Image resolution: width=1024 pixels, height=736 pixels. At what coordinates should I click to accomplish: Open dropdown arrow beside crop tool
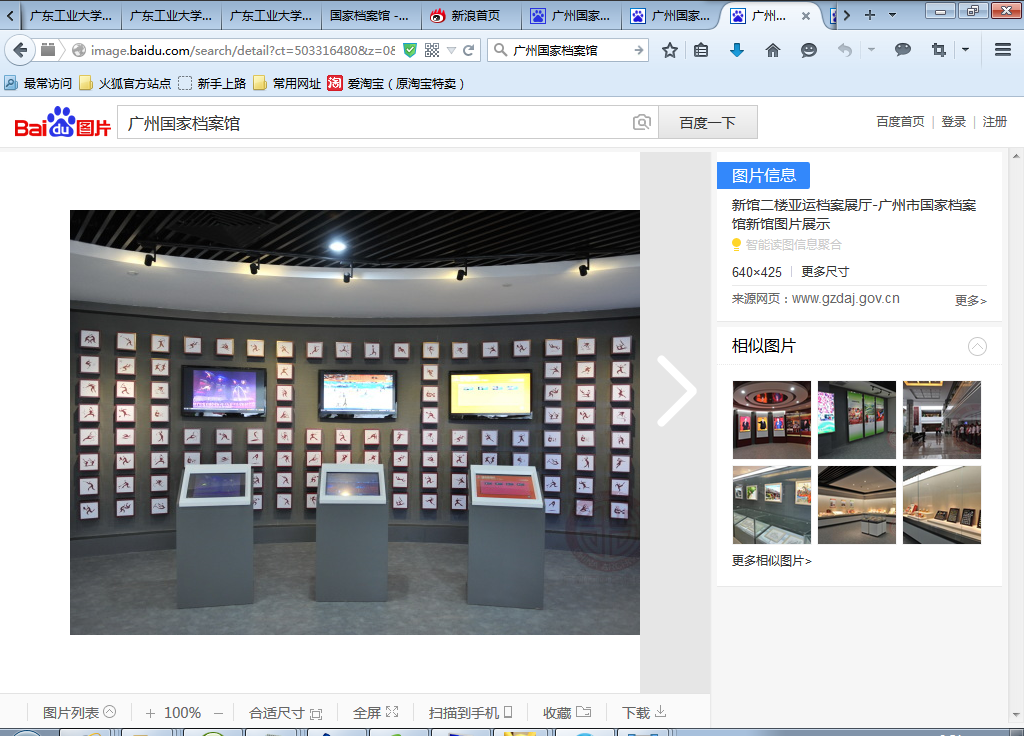tap(965, 50)
